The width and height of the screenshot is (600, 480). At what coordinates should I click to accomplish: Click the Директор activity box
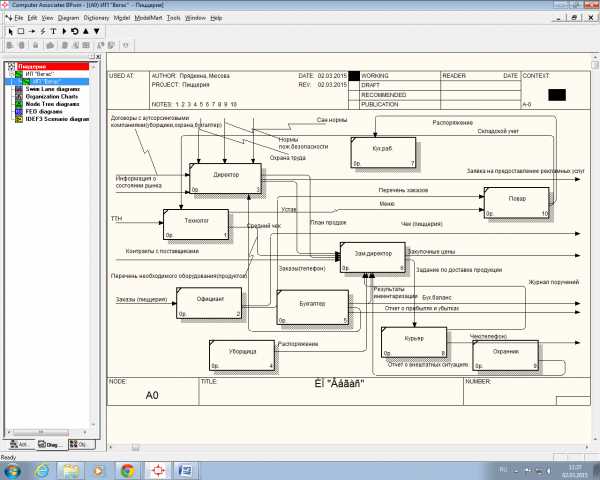coord(226,177)
